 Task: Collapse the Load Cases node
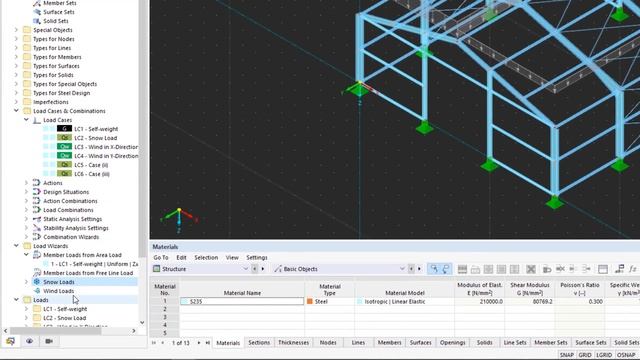(27, 120)
